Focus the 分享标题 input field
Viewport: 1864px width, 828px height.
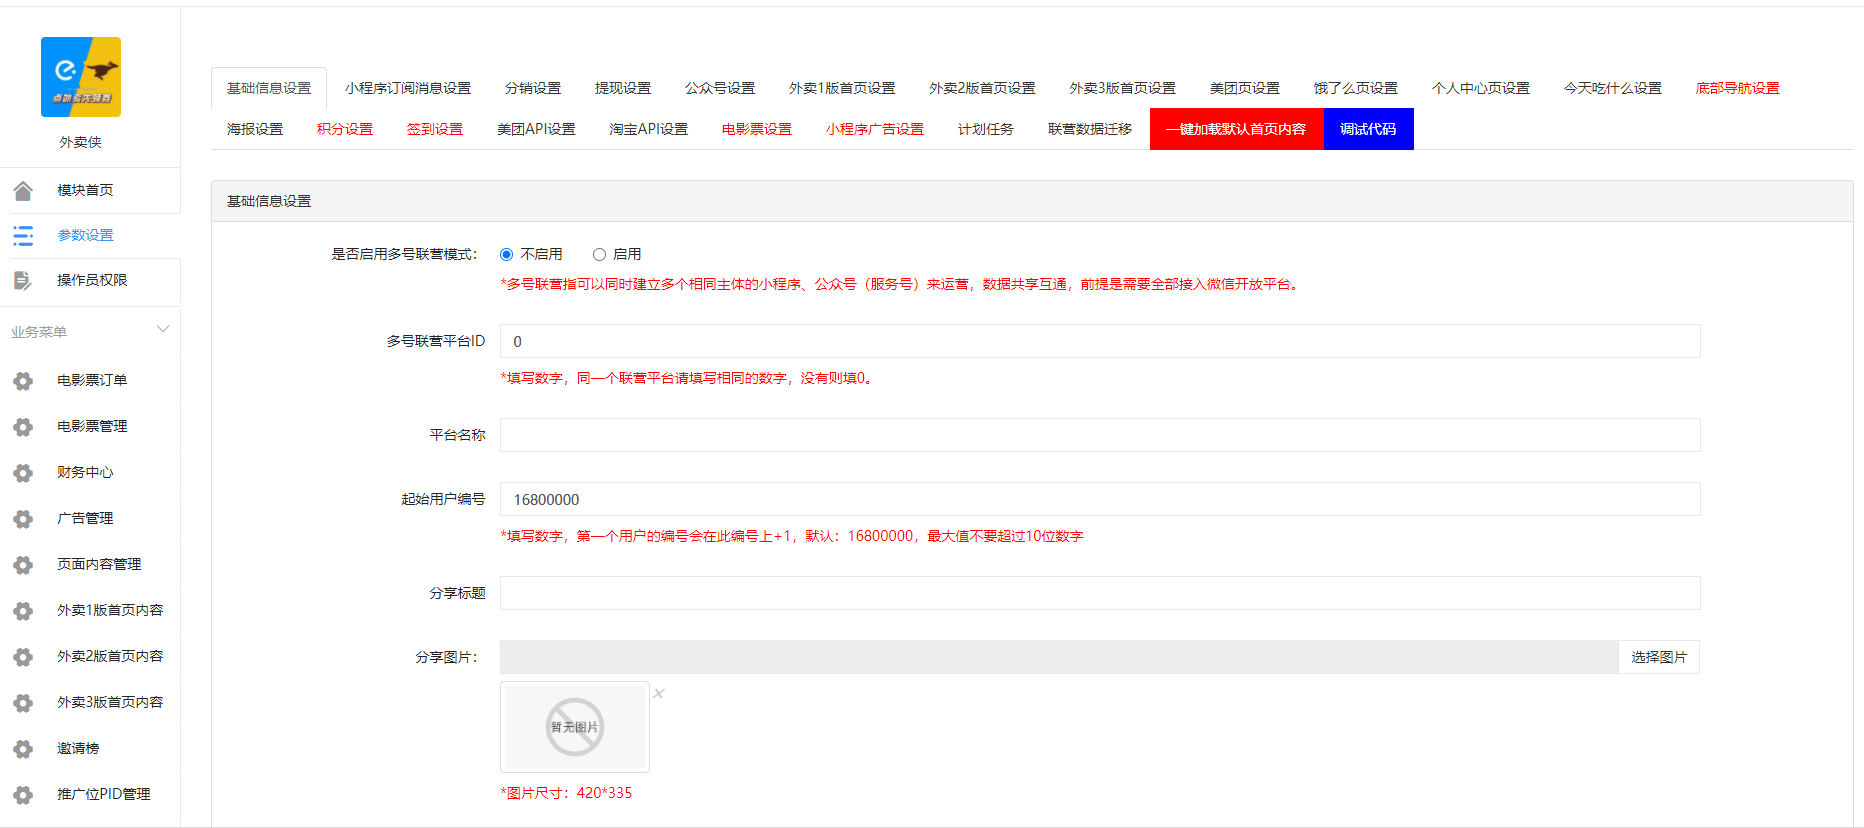click(1100, 593)
